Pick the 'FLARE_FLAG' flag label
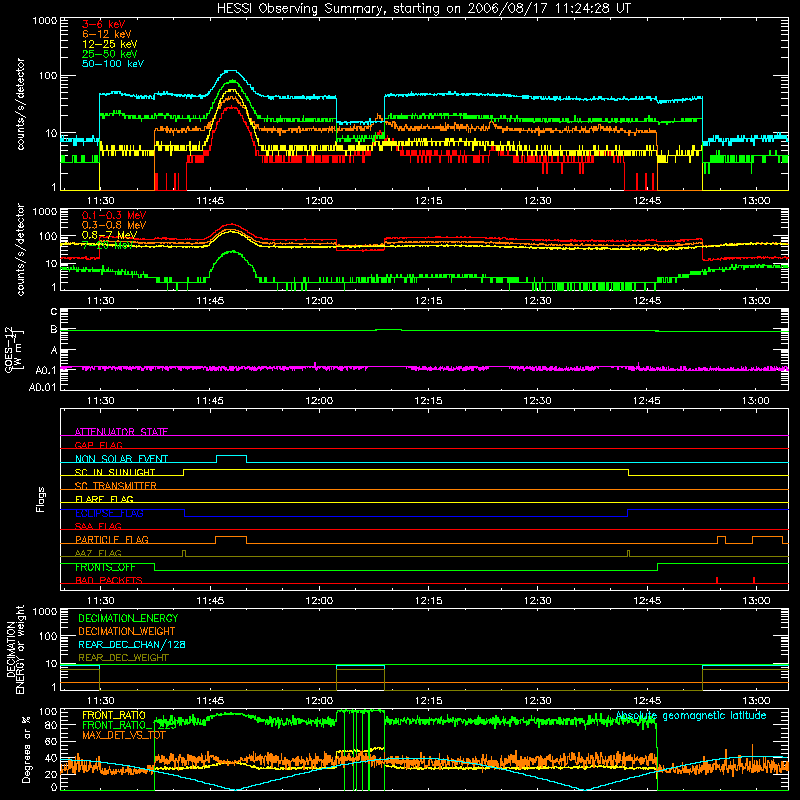 (x=104, y=499)
